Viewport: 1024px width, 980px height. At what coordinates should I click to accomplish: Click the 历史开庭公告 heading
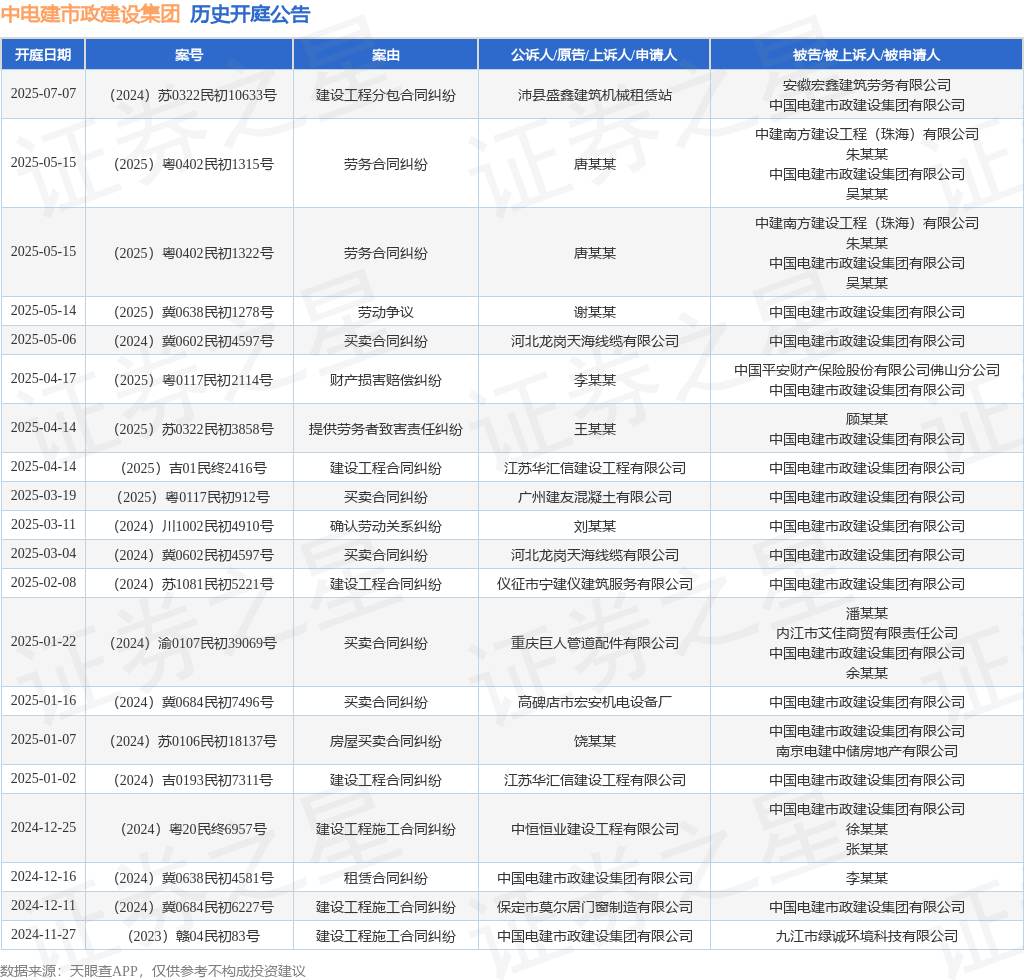coord(250,14)
